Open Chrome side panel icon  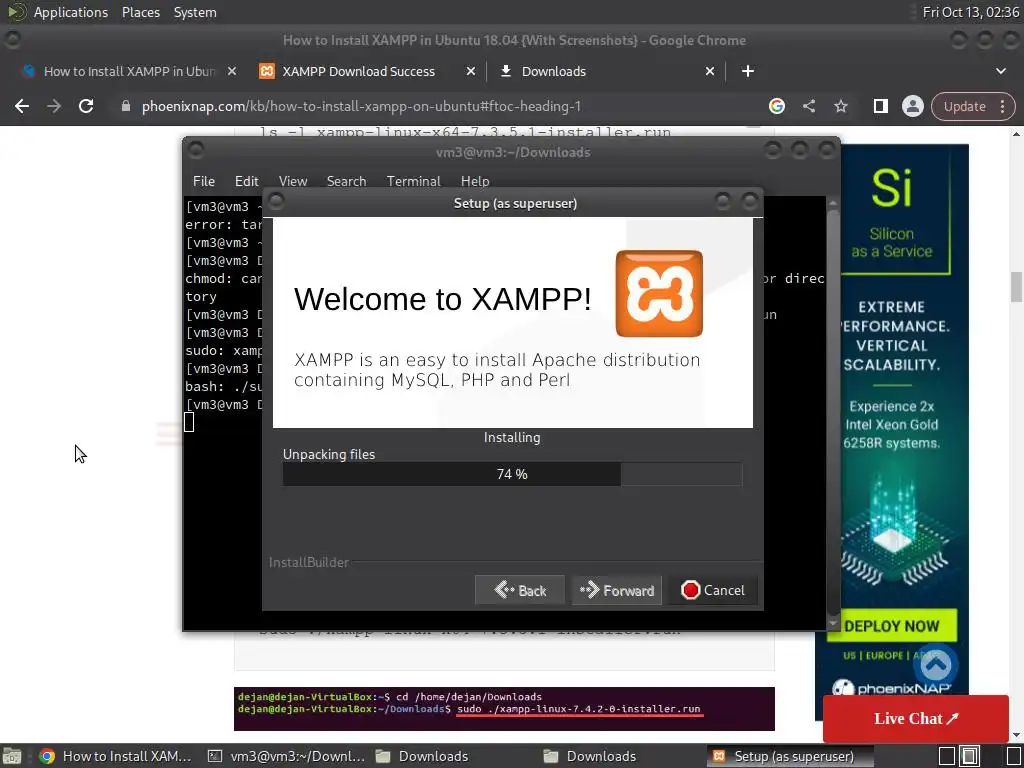click(x=880, y=106)
